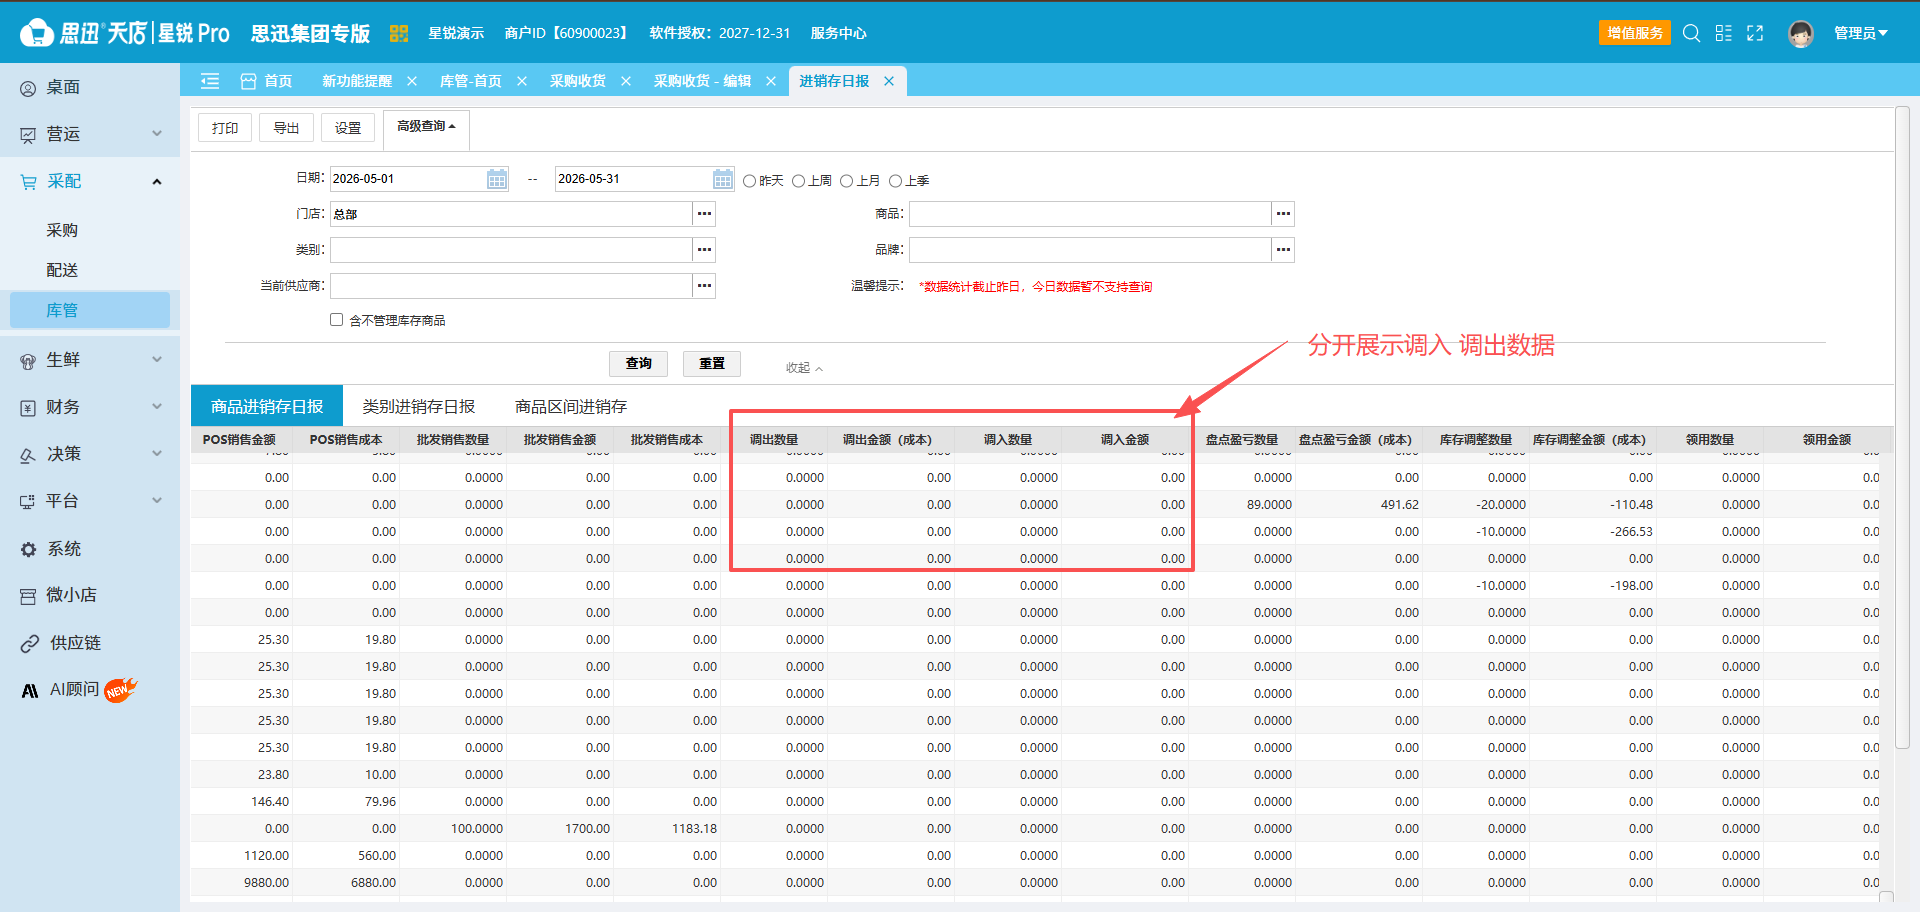Open 配送 submenu item
This screenshot has width=1920, height=912.
(x=62, y=270)
